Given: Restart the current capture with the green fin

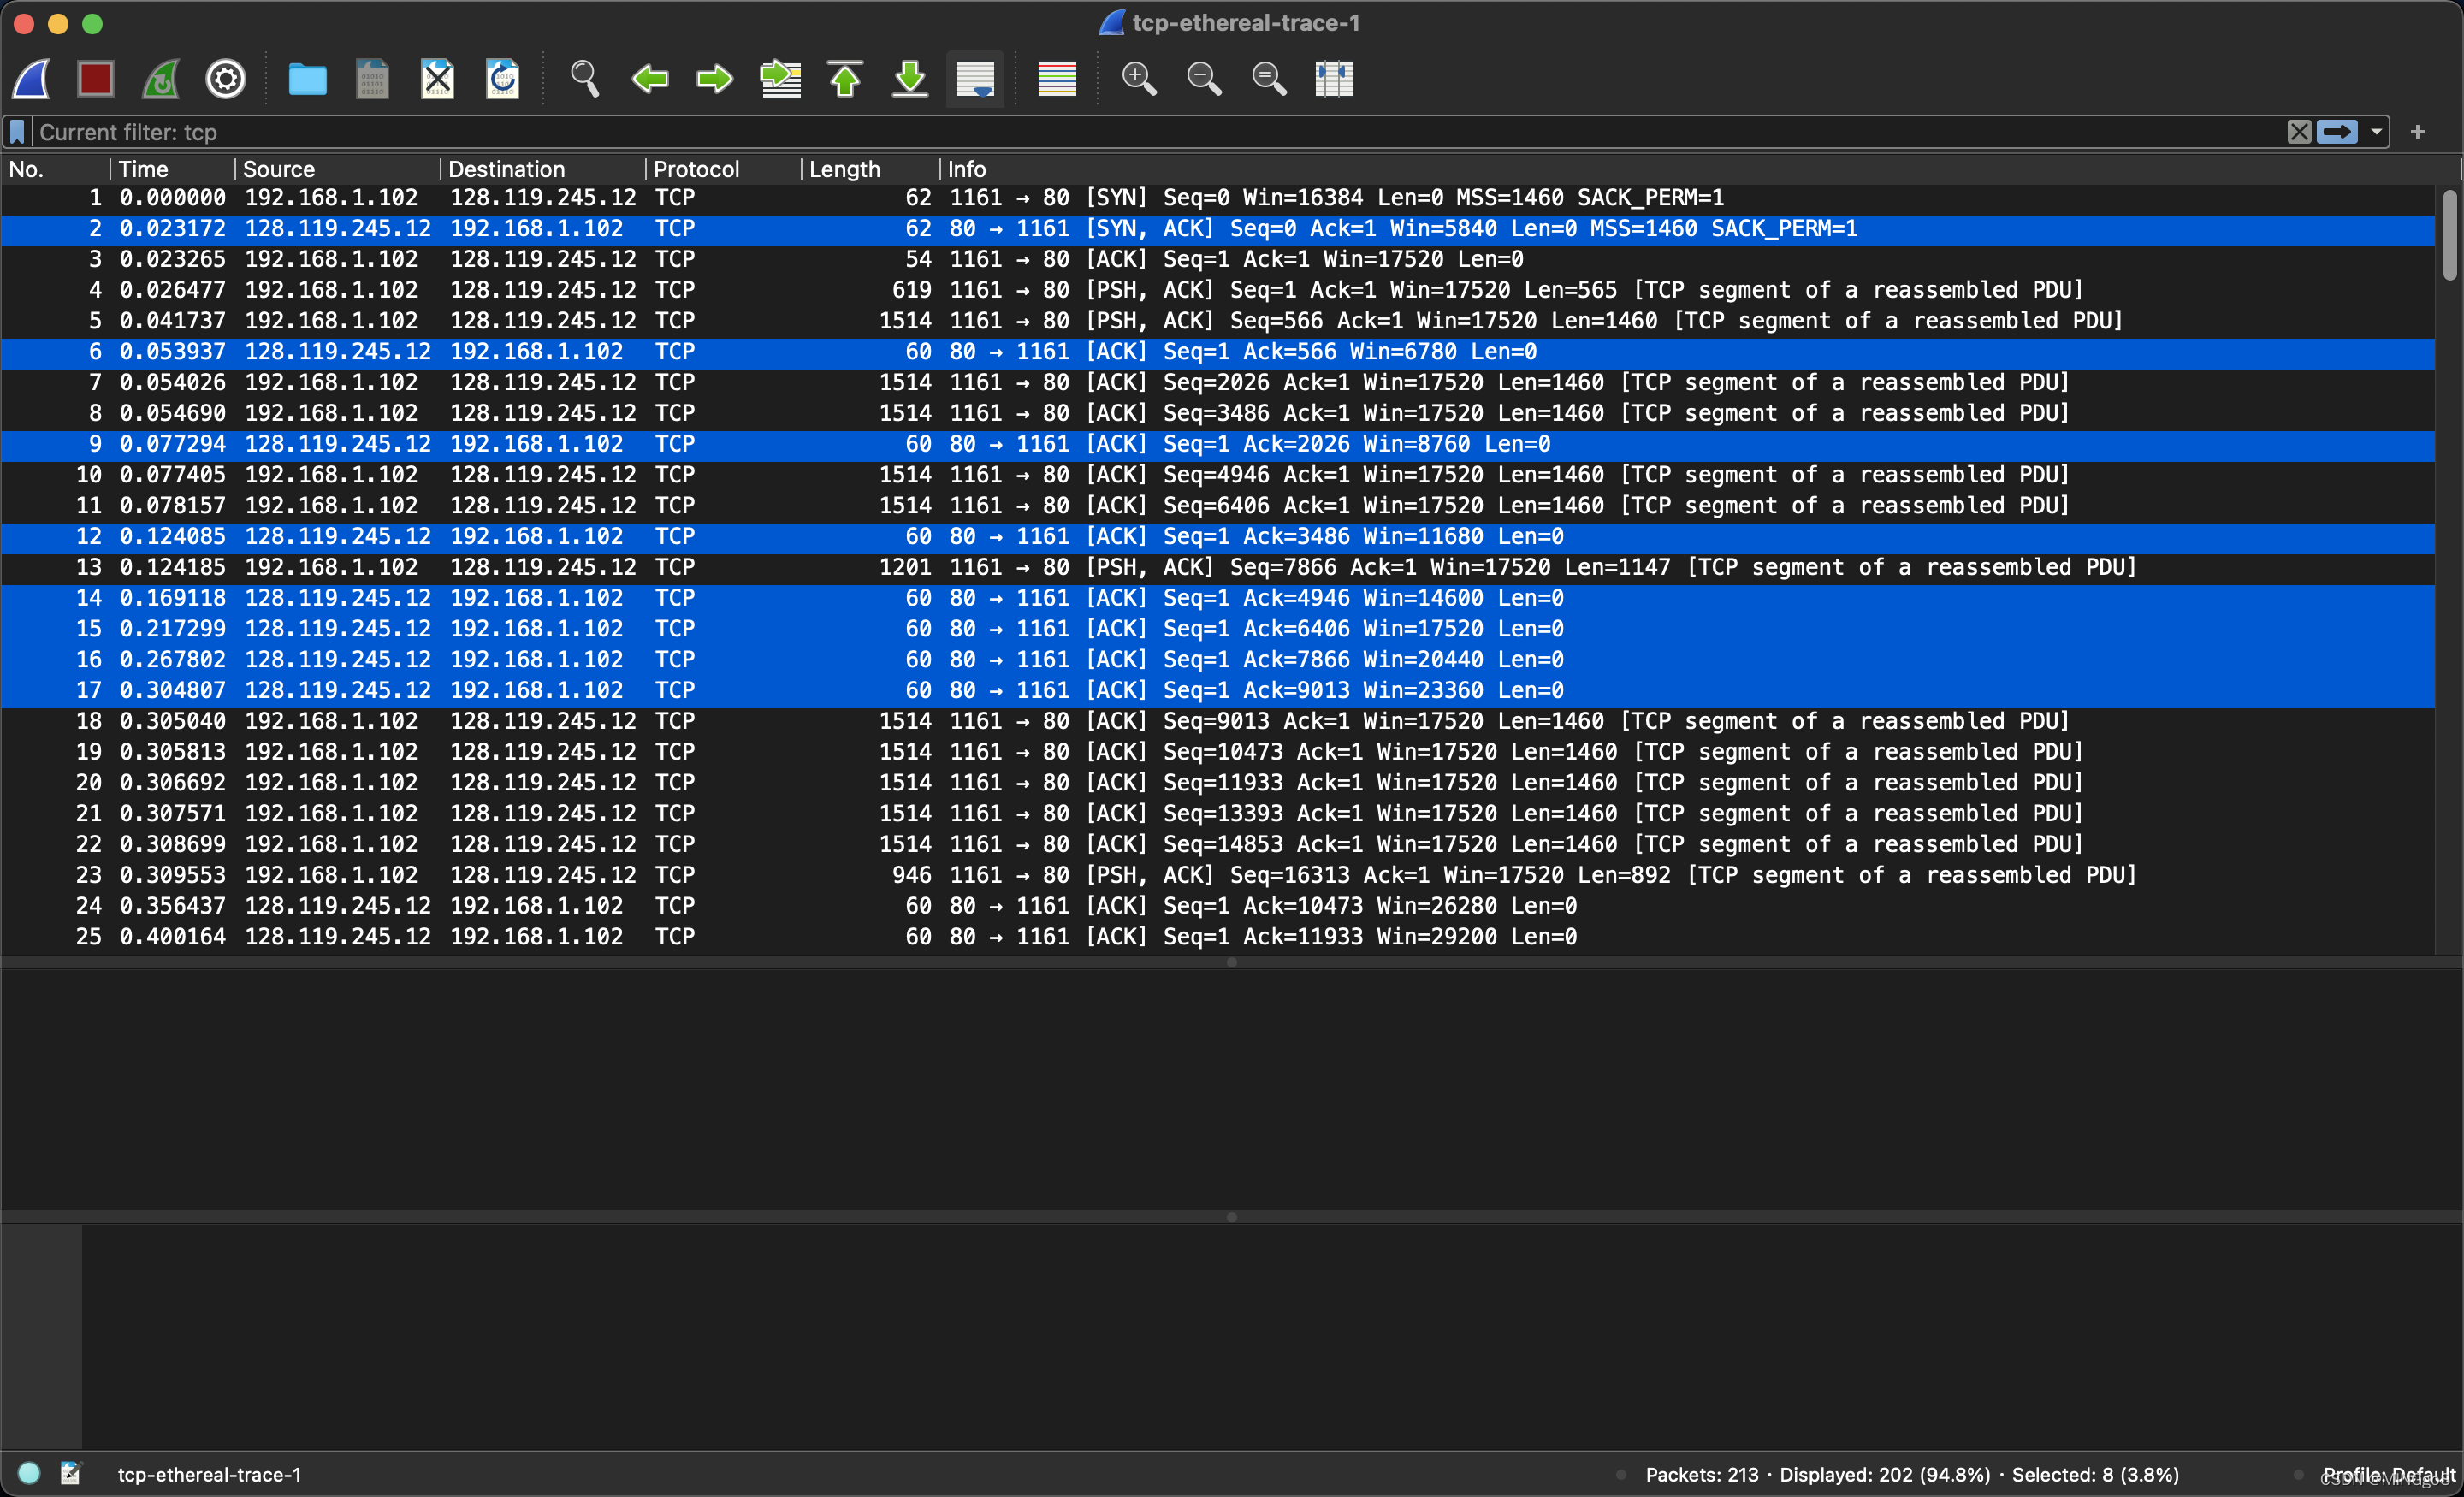Looking at the screenshot, I should 161,78.
